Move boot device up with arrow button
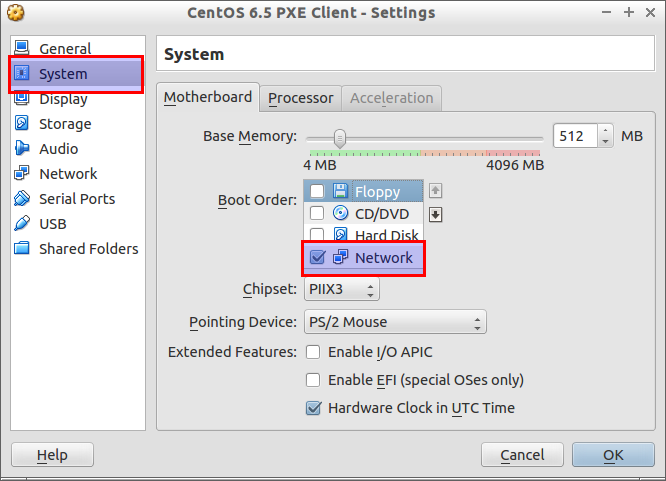 pyautogui.click(x=435, y=191)
